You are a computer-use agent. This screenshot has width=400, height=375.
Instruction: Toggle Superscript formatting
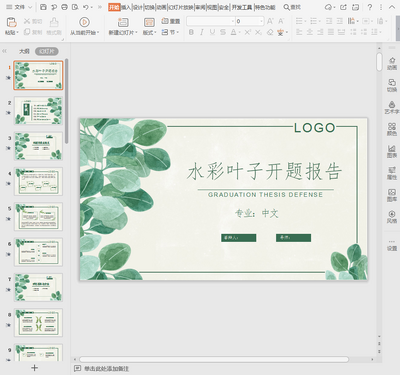pos(247,32)
